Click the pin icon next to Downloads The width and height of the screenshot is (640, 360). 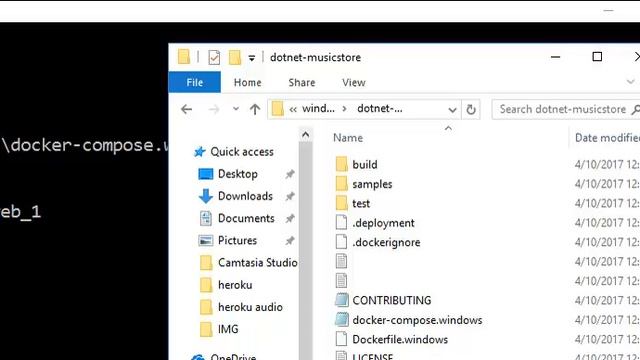coord(290,196)
